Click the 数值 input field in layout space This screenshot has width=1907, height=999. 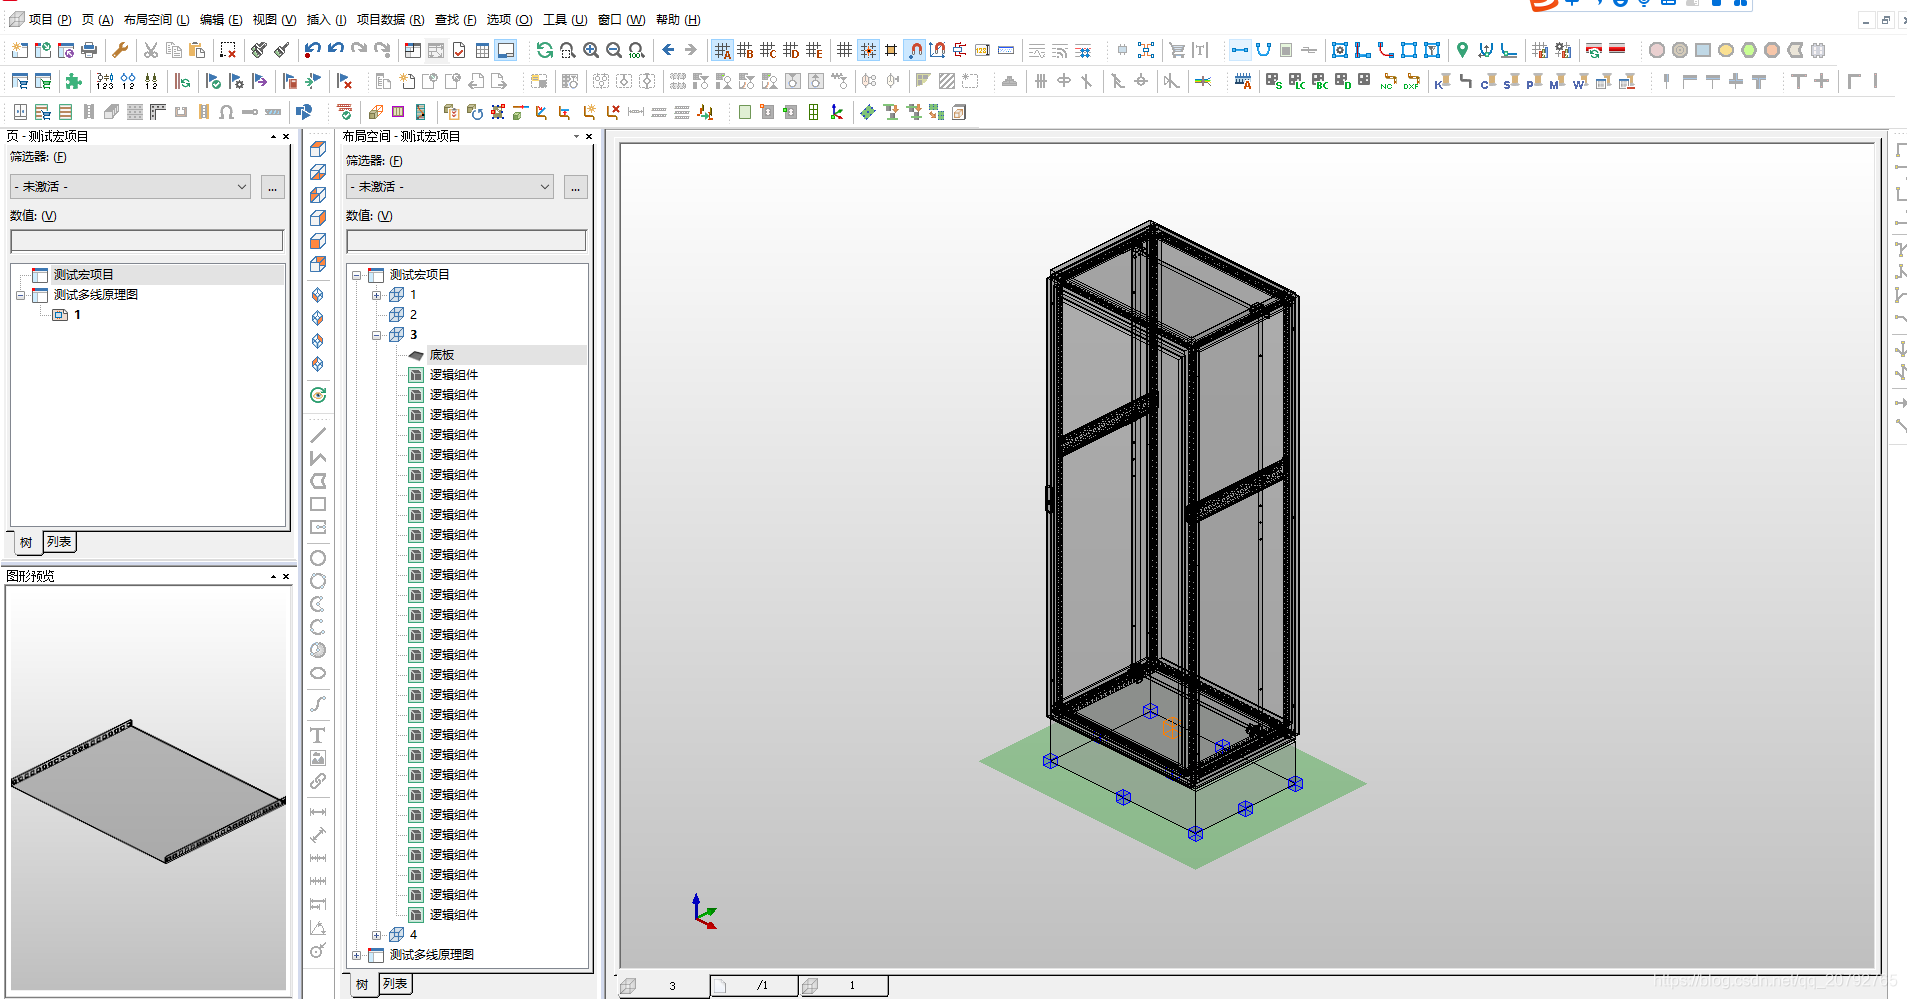[x=466, y=241]
